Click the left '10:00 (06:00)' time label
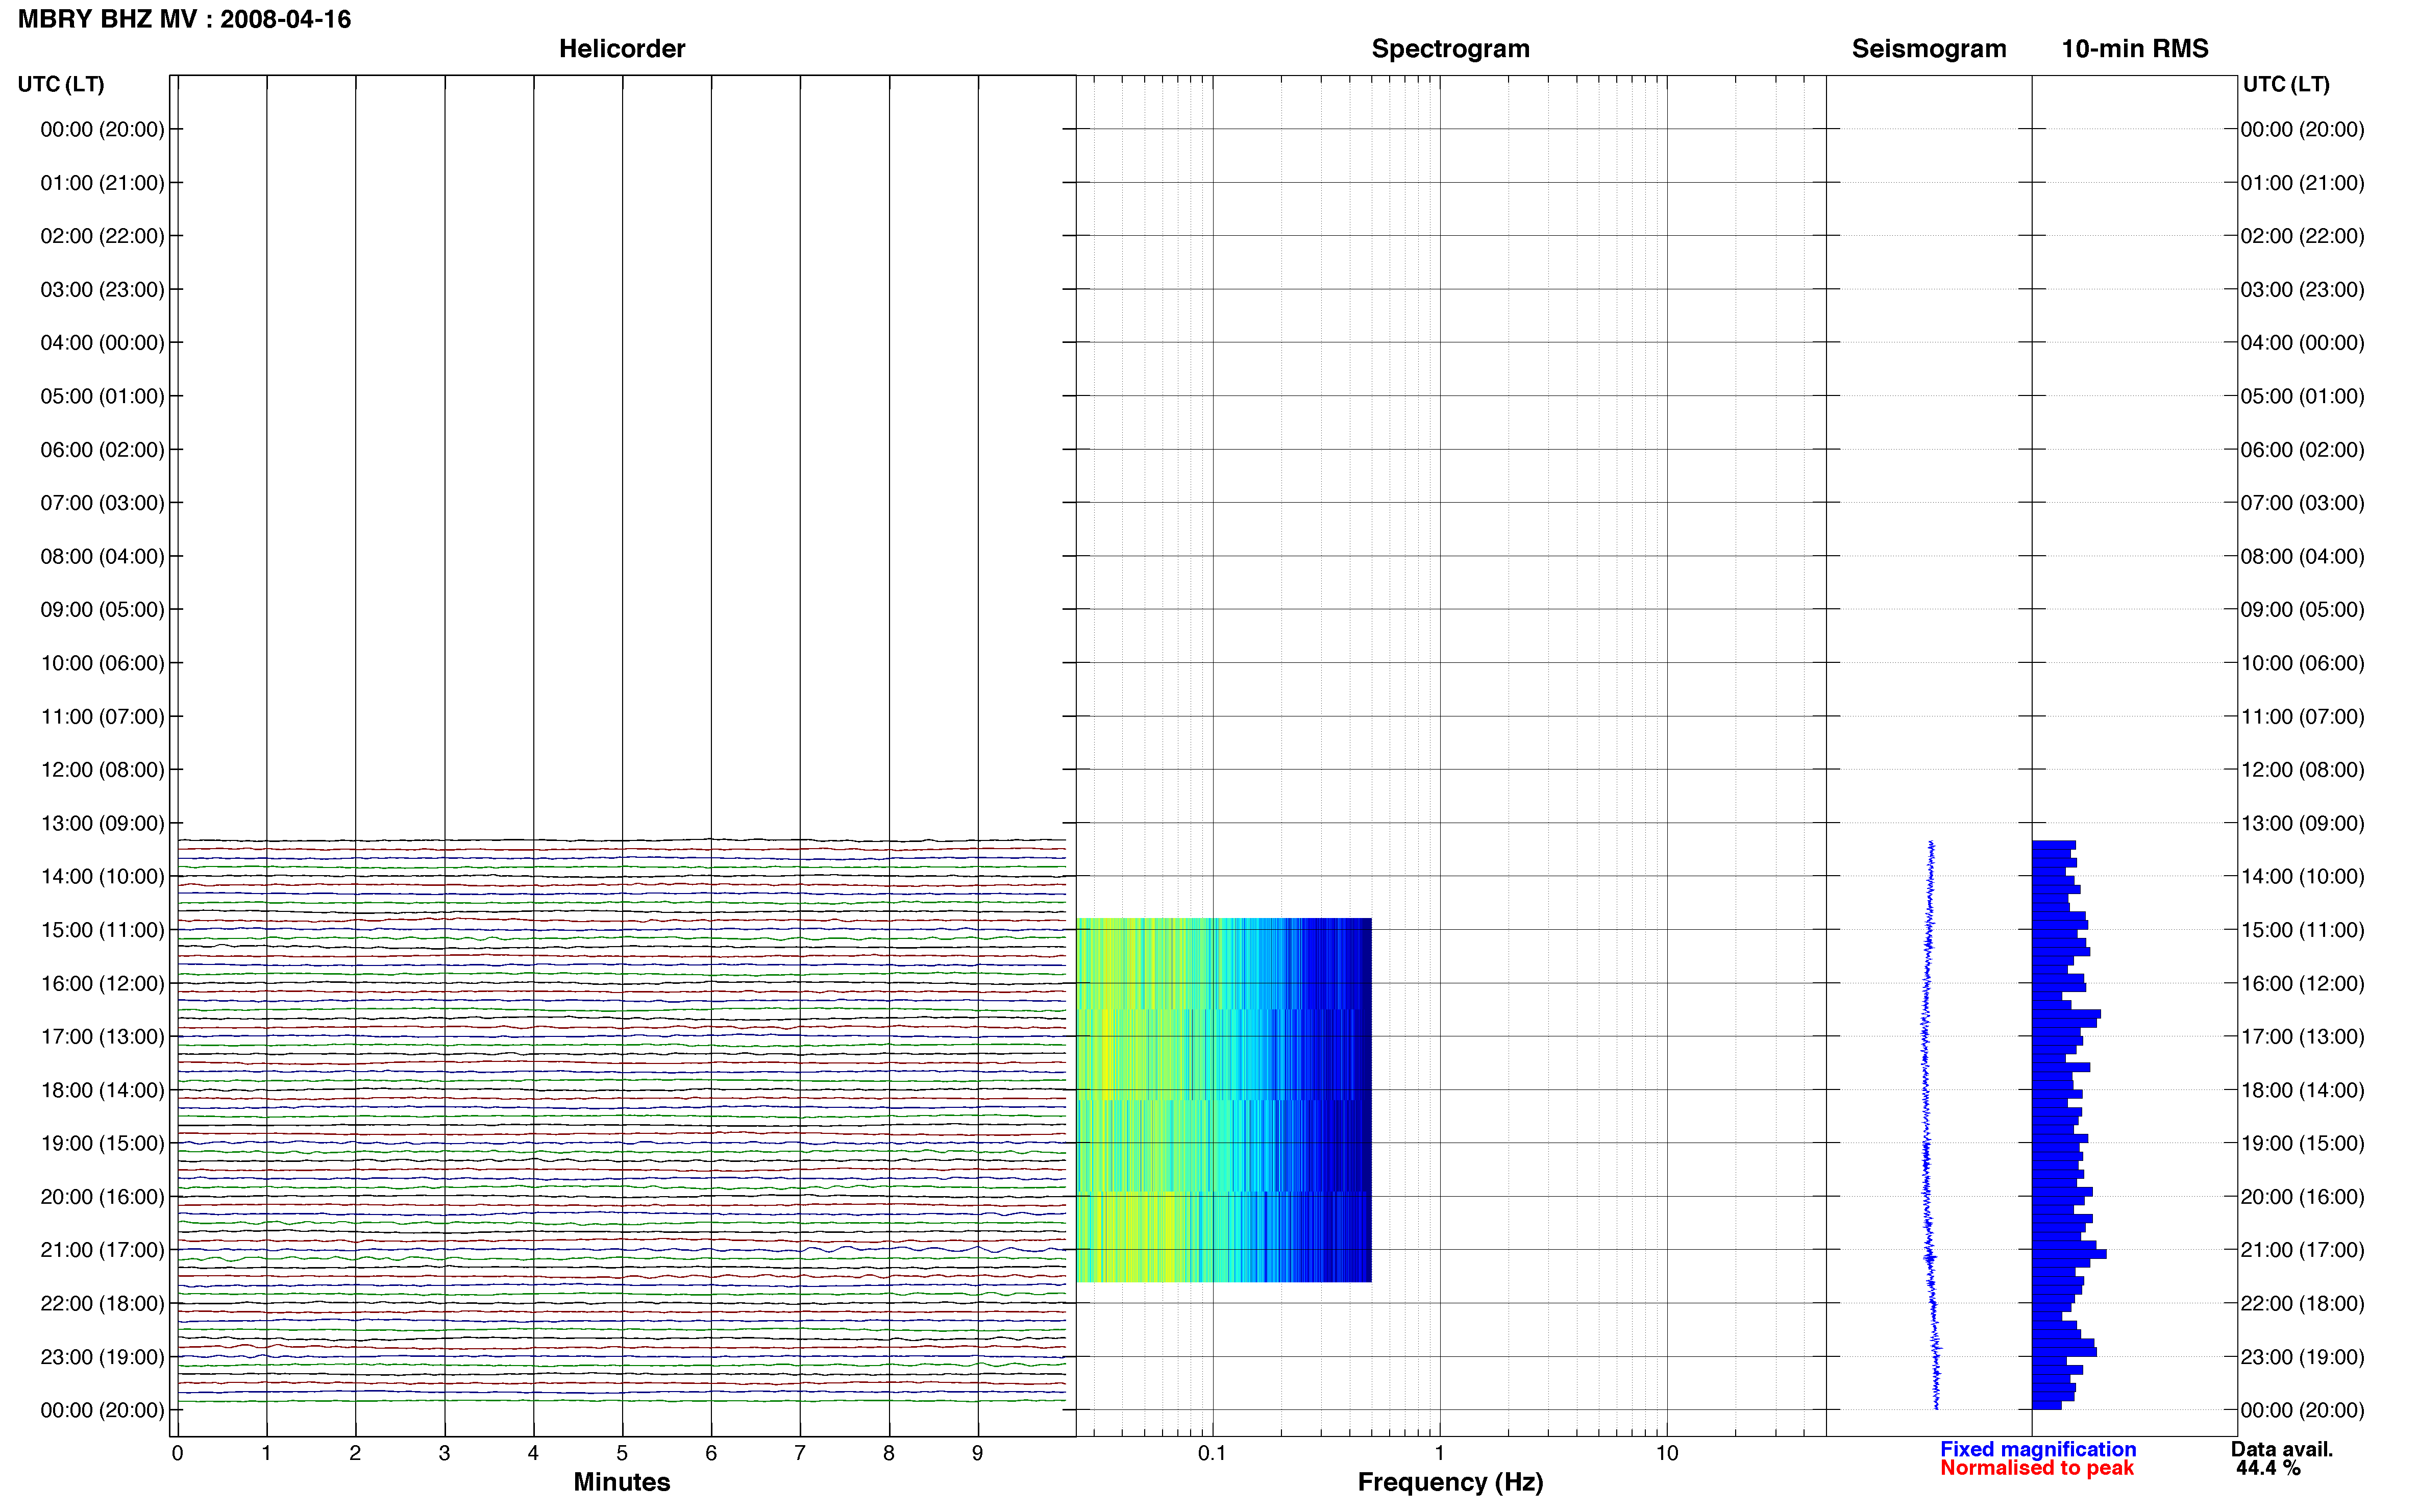 click(x=102, y=663)
